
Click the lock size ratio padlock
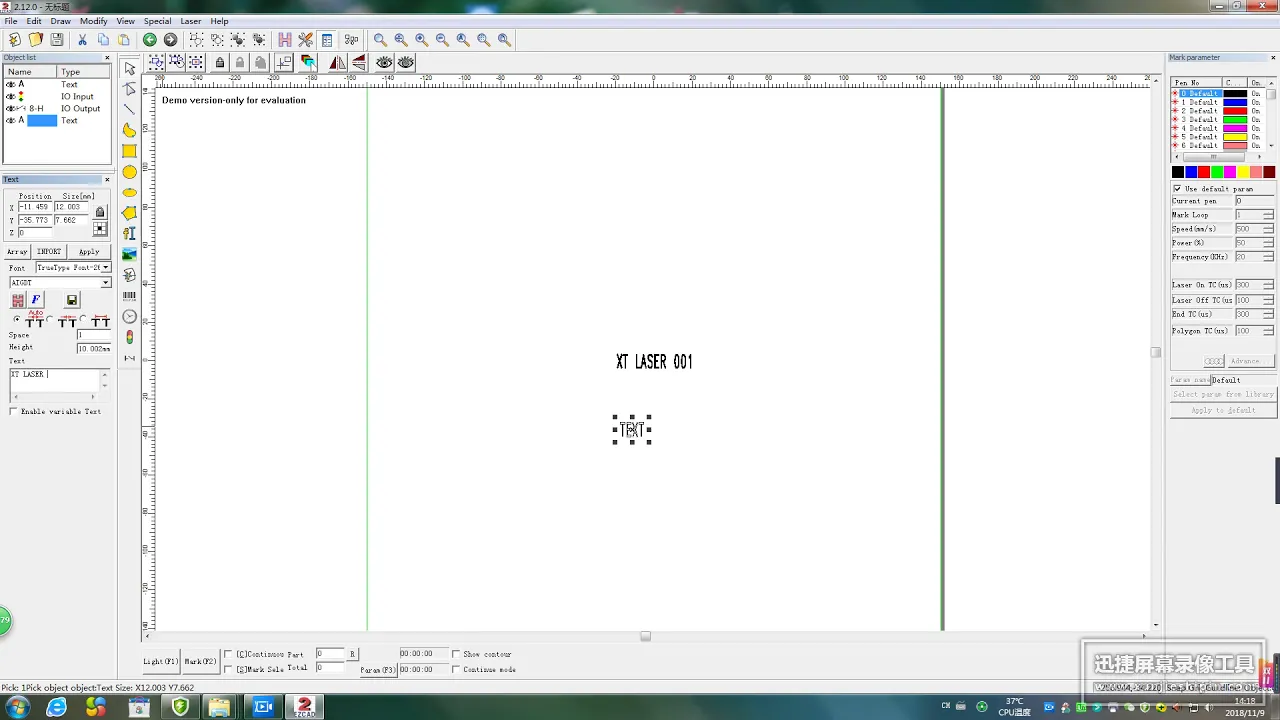pos(100,212)
